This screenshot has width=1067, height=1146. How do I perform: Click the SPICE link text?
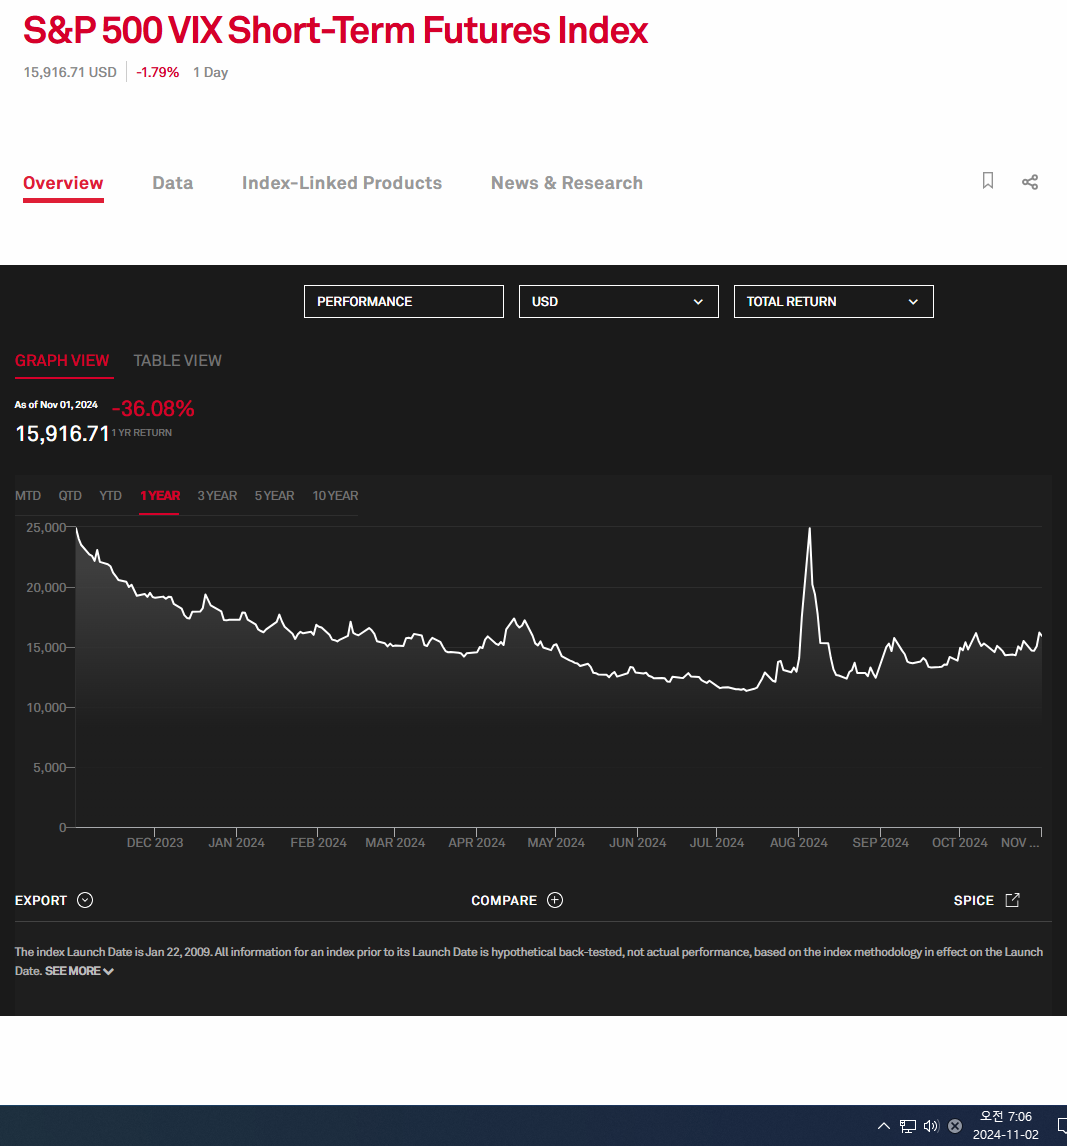tap(973, 900)
